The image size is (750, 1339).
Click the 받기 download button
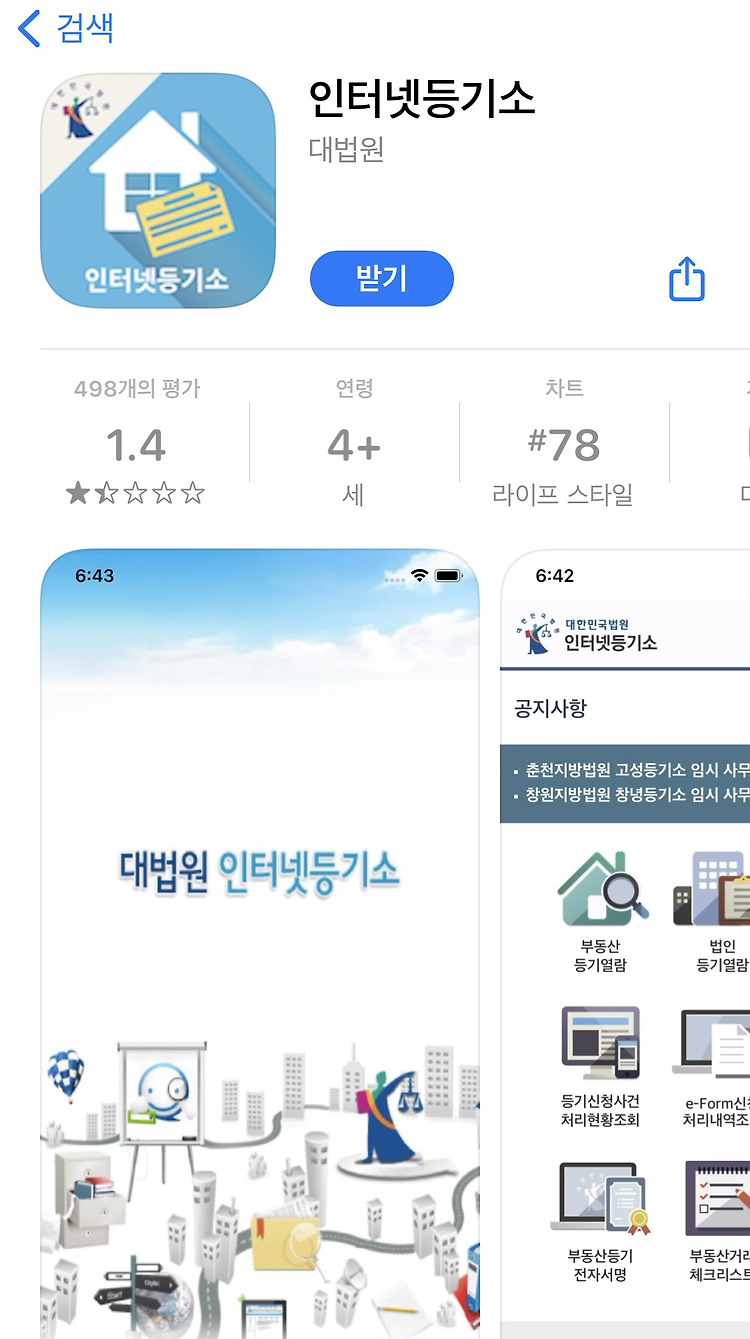[382, 278]
